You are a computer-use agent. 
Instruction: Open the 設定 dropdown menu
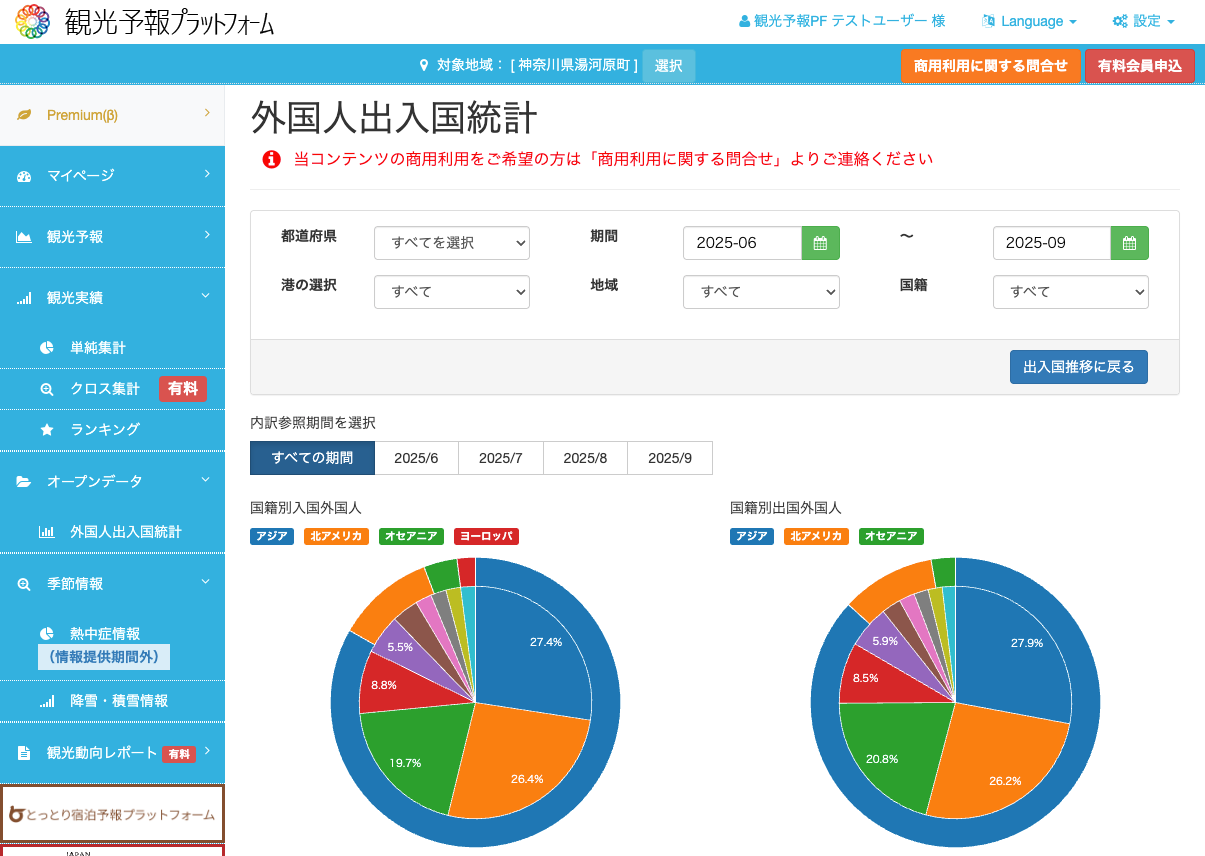(1143, 21)
